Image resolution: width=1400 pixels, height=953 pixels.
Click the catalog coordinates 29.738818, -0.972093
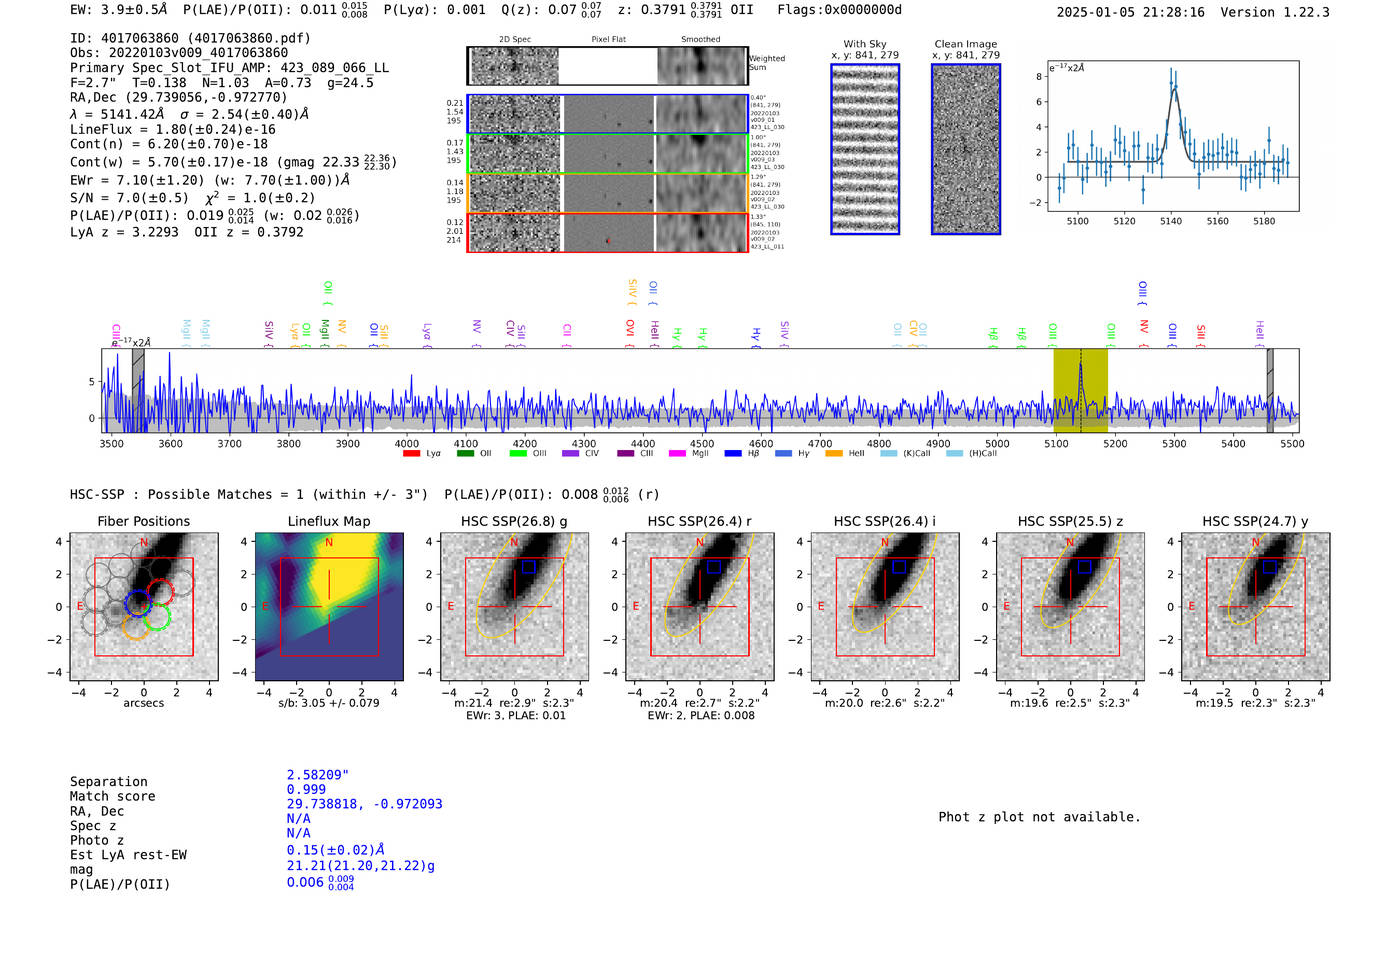(x=364, y=804)
